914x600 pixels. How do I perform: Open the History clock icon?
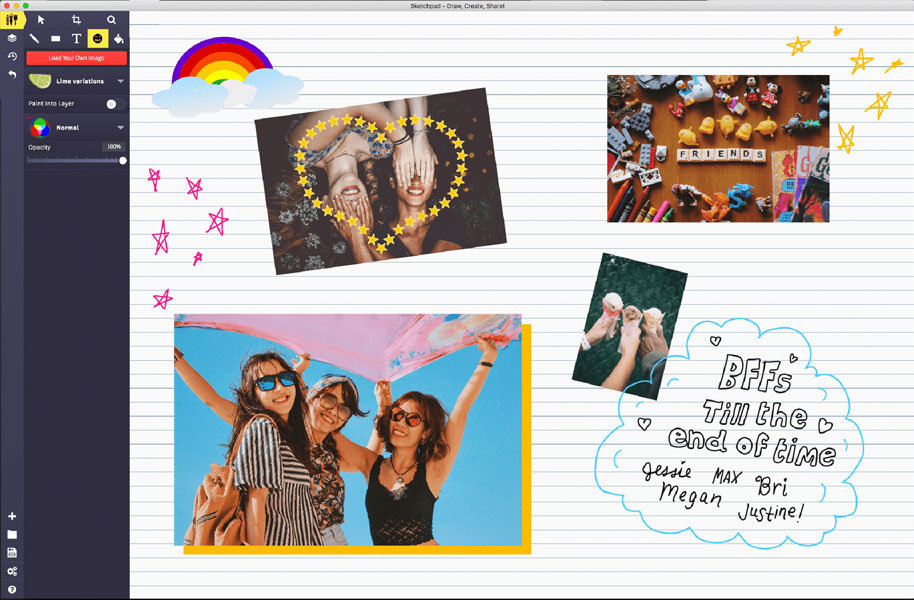click(12, 56)
